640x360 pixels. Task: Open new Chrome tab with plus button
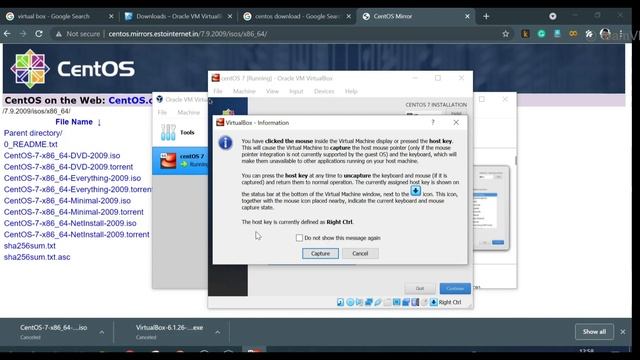[x=486, y=16]
